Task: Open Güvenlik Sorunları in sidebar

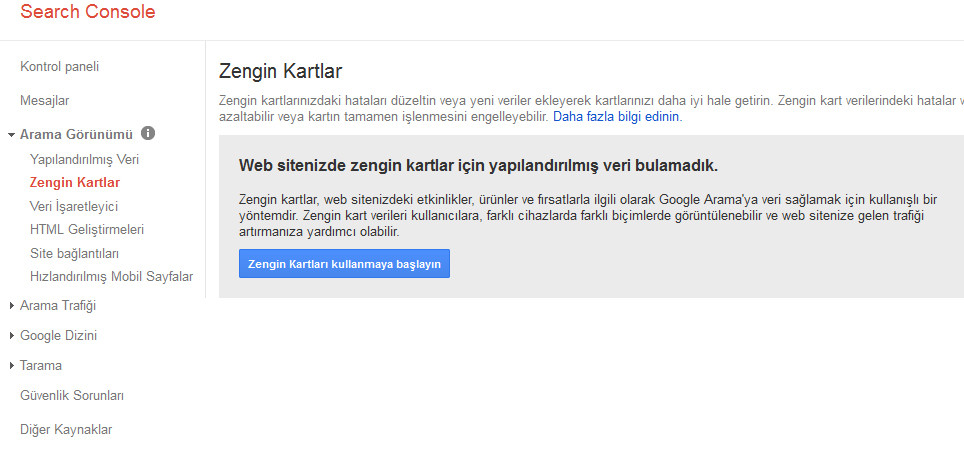Action: click(x=72, y=395)
